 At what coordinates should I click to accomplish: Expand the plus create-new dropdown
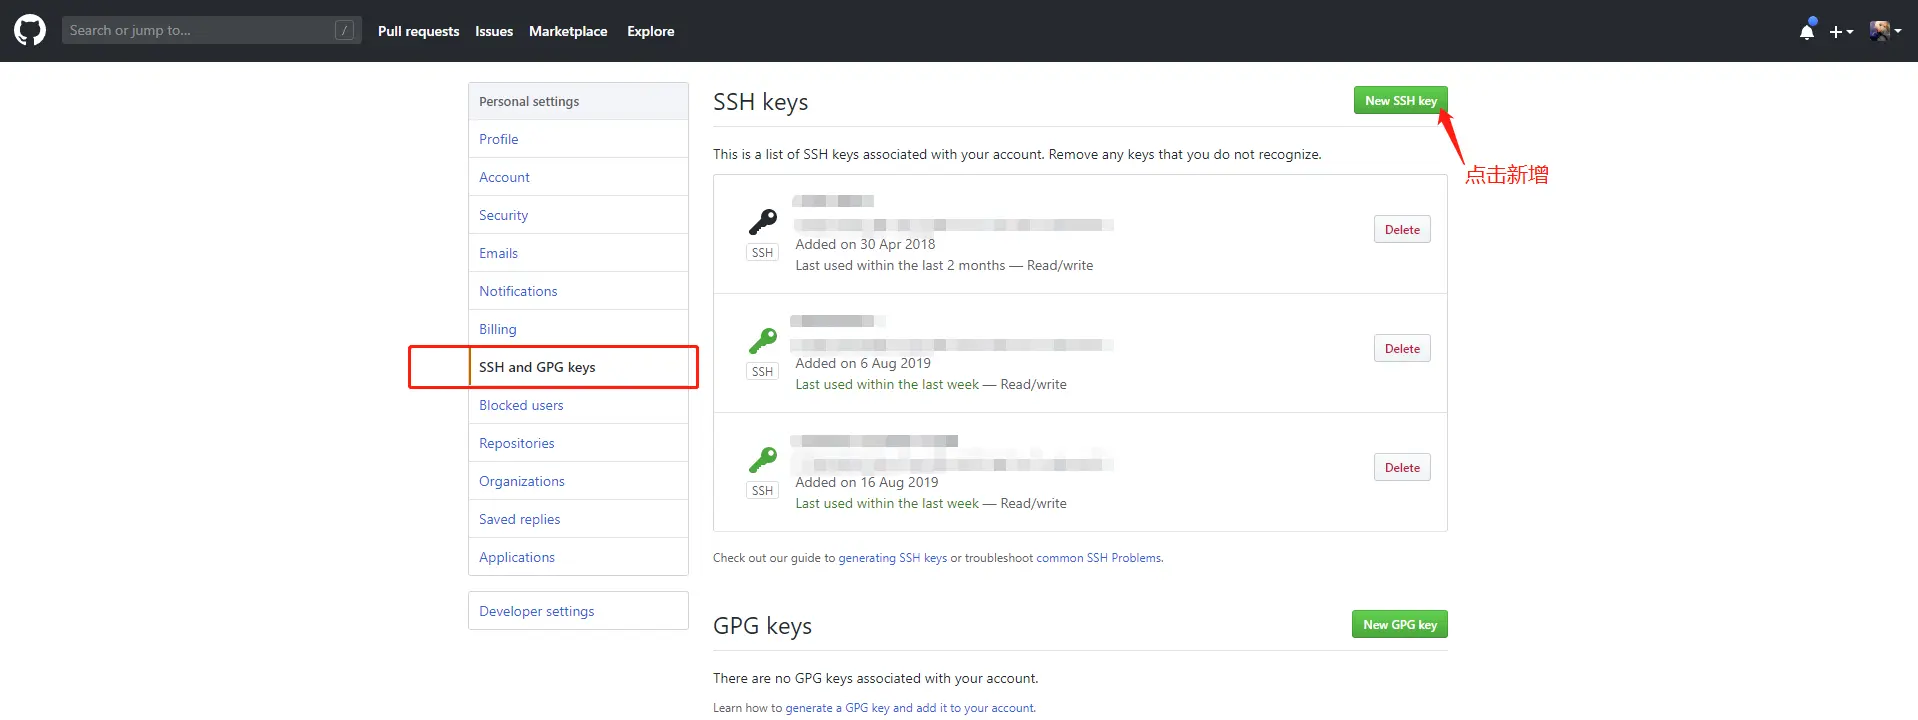(x=1841, y=32)
